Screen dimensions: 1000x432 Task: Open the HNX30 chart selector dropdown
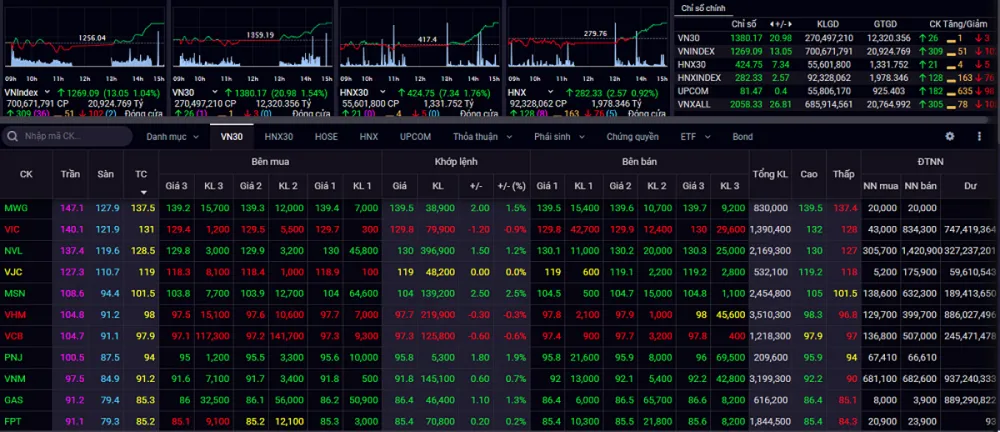click(384, 91)
